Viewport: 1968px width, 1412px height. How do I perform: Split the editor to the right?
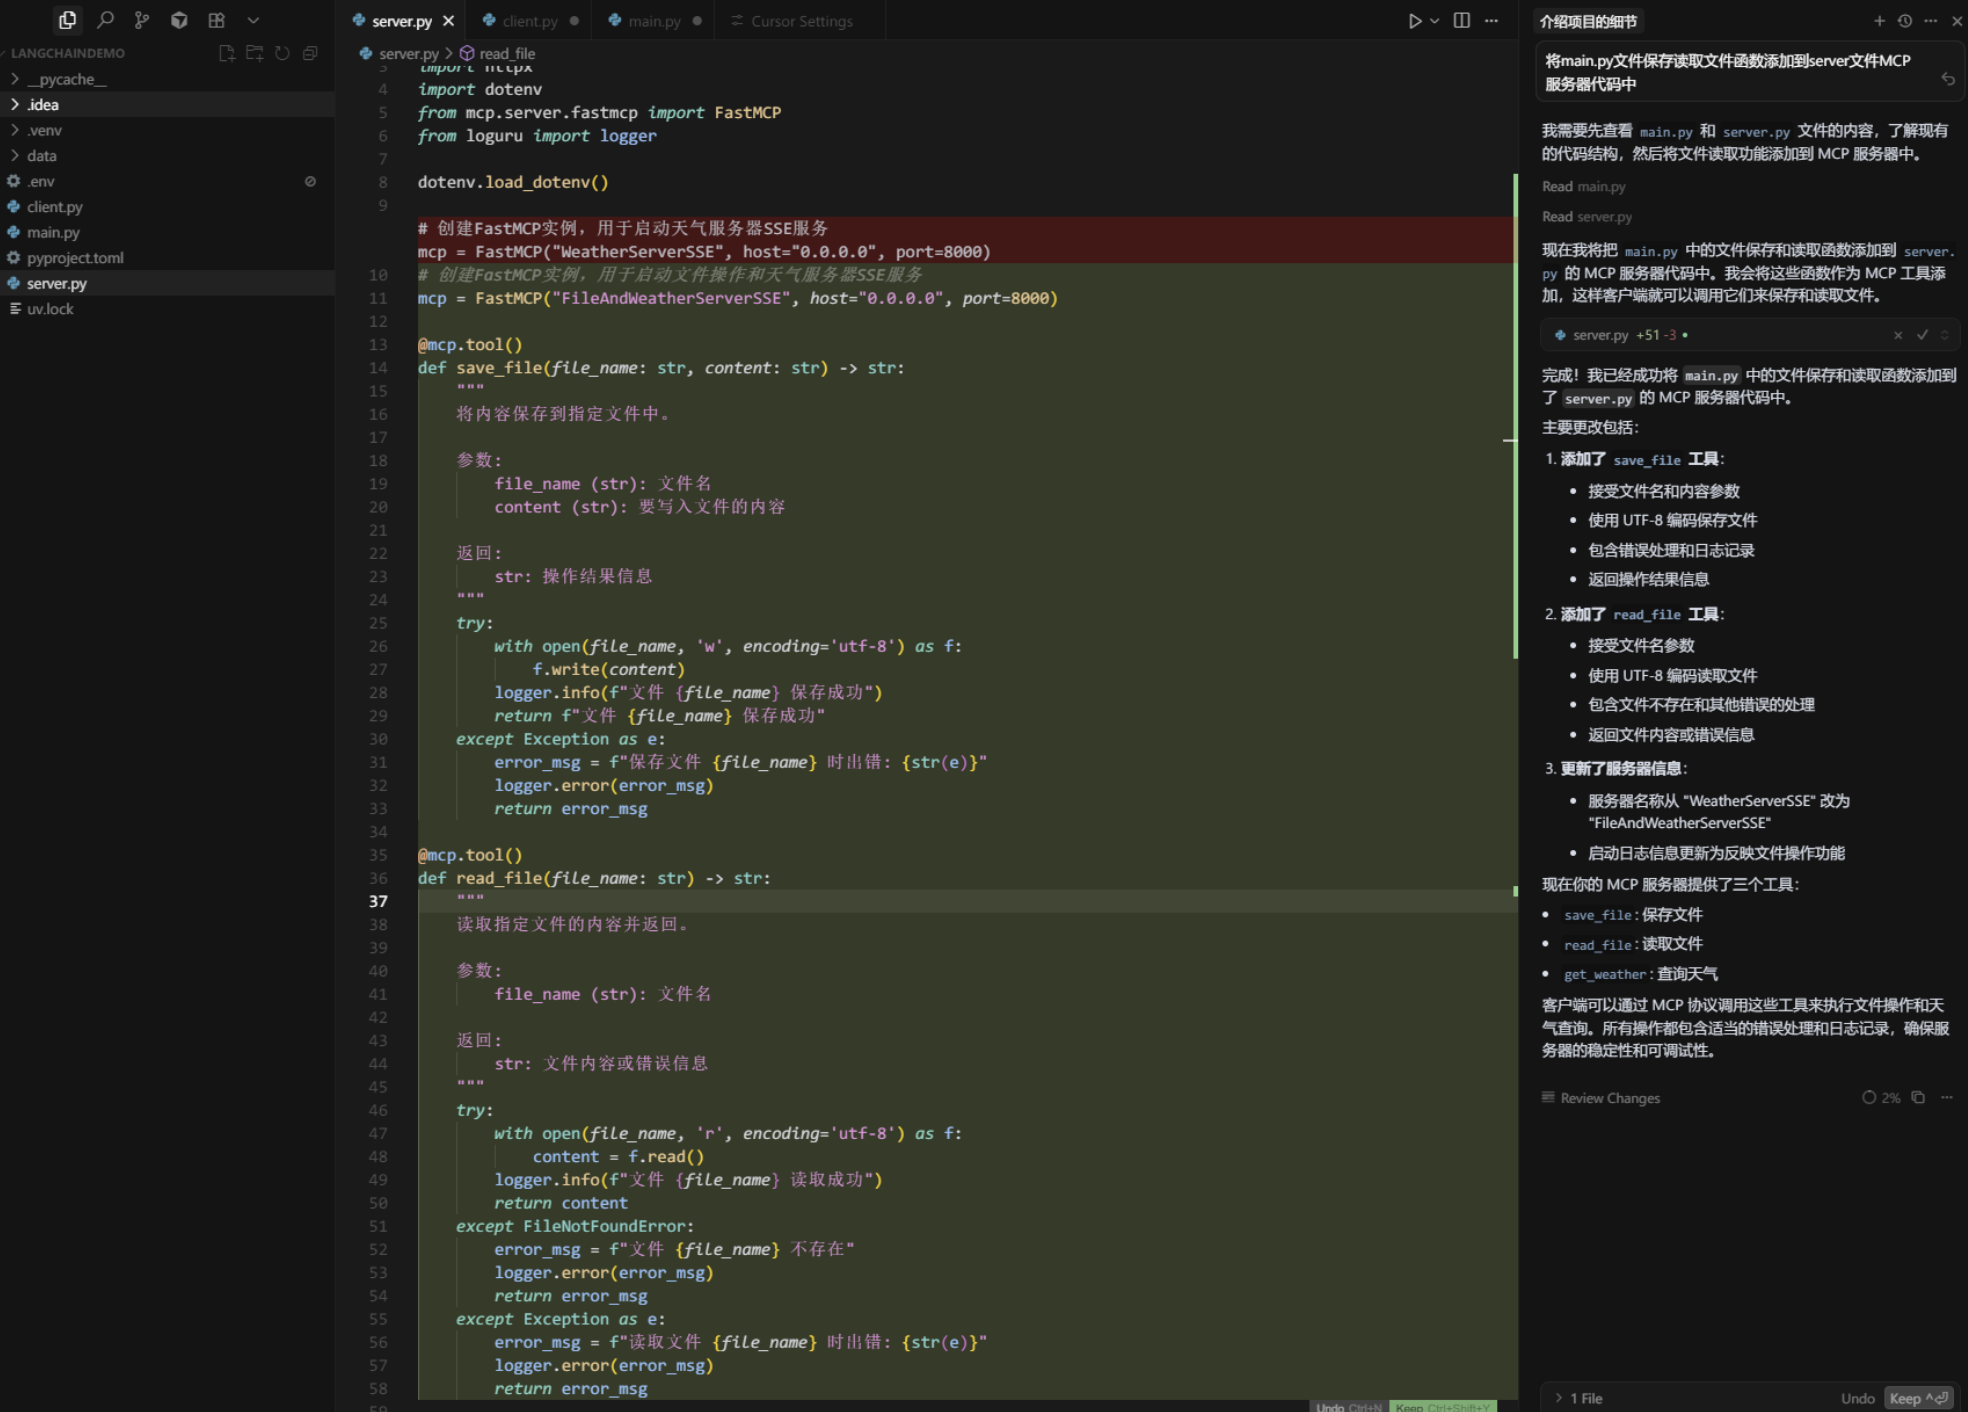[1461, 20]
